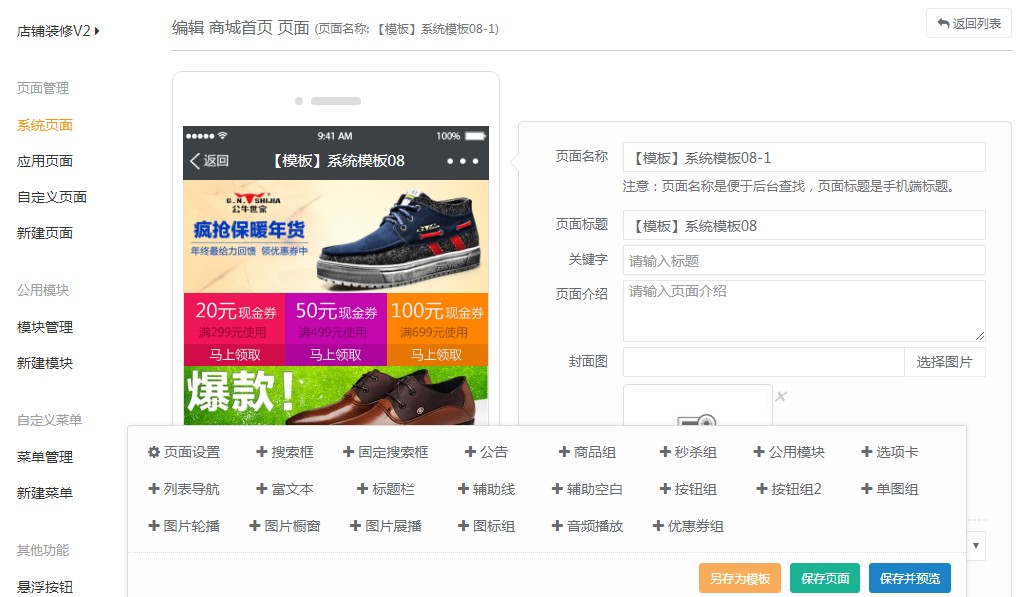Click the 返回列表 button
This screenshot has height=597, width=1023.
click(x=969, y=23)
